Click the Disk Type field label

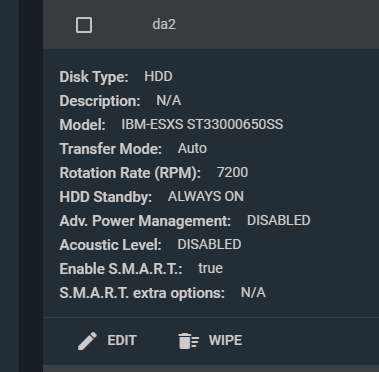pos(94,77)
